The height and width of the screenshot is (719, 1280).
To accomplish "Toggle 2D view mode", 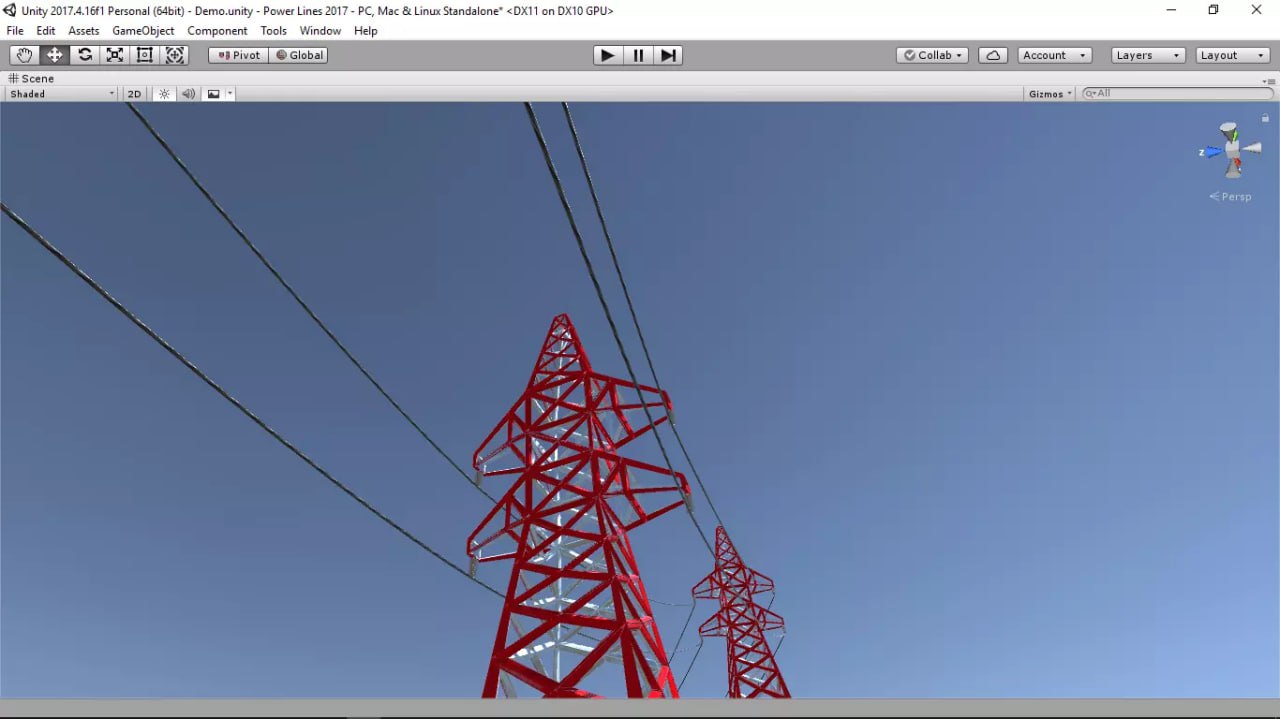I will coord(134,93).
